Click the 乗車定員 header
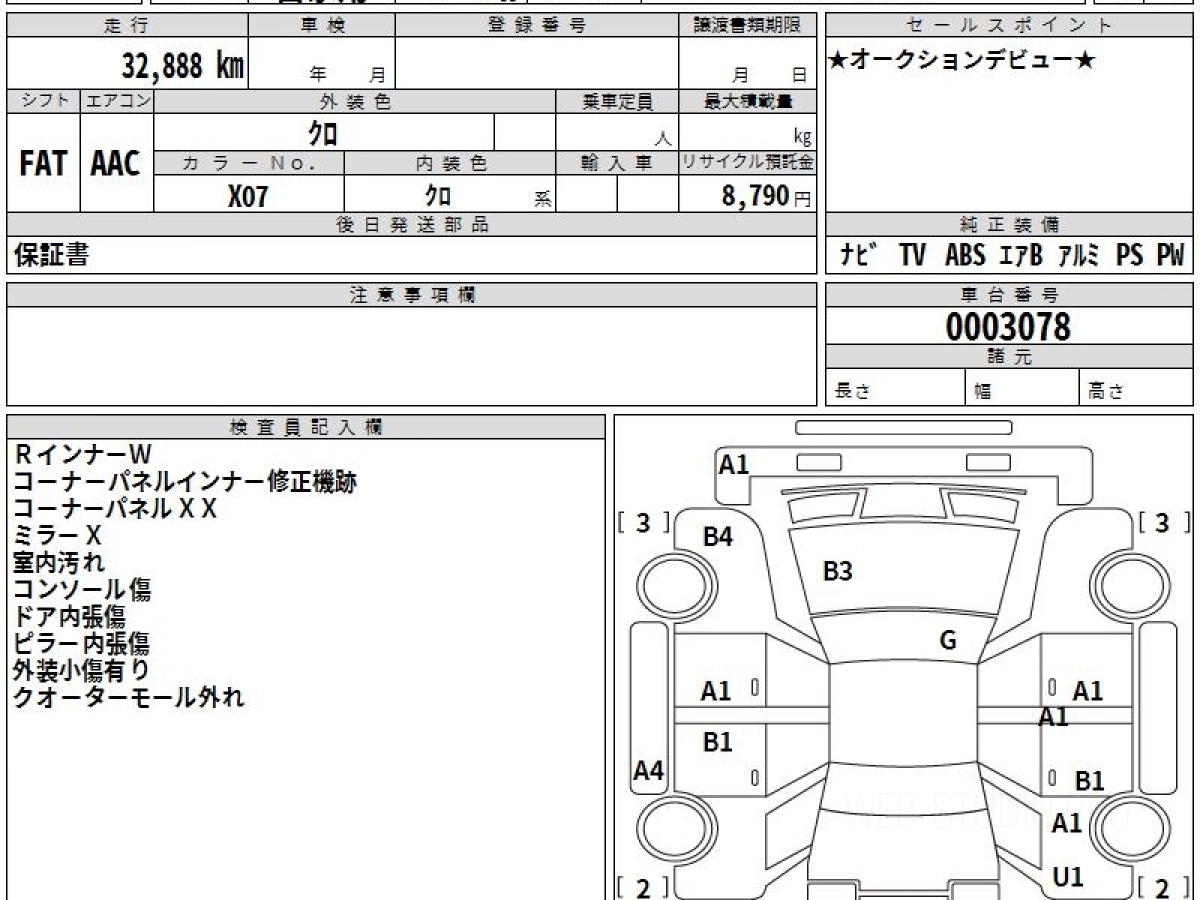Viewport: 1200px width, 900px height. [617, 101]
